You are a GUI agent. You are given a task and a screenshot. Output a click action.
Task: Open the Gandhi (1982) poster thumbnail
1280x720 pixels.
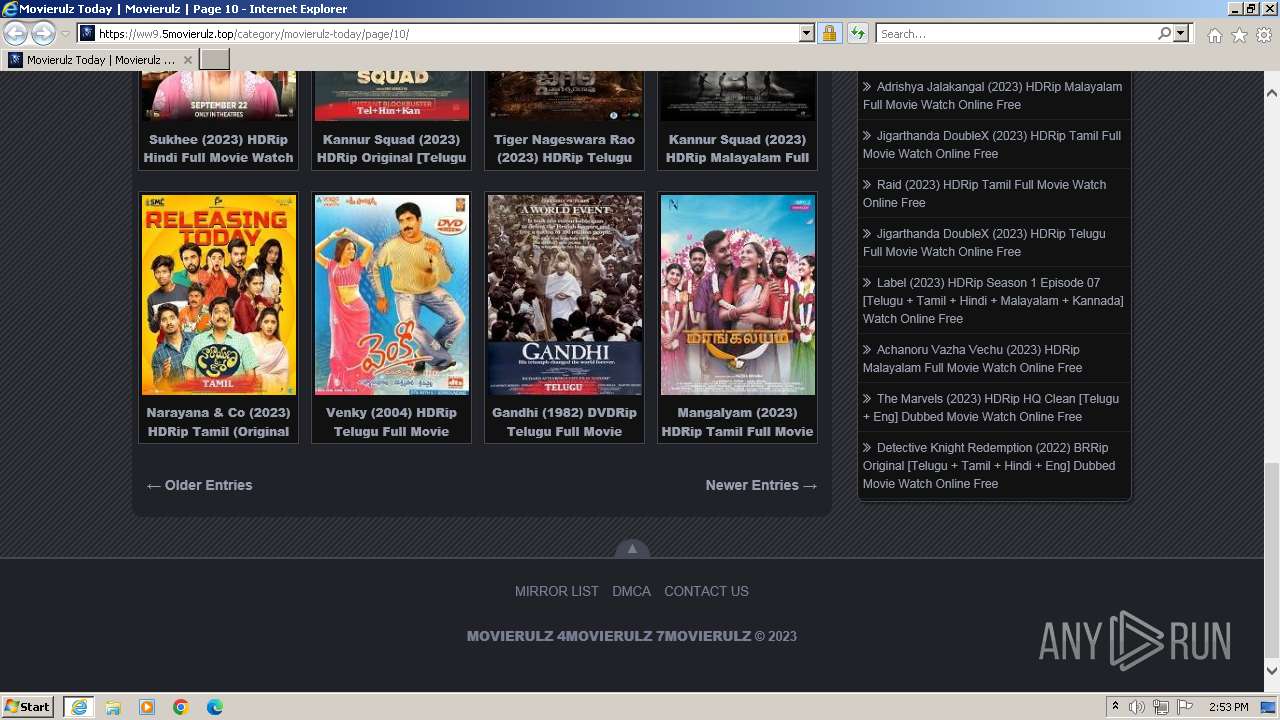564,295
